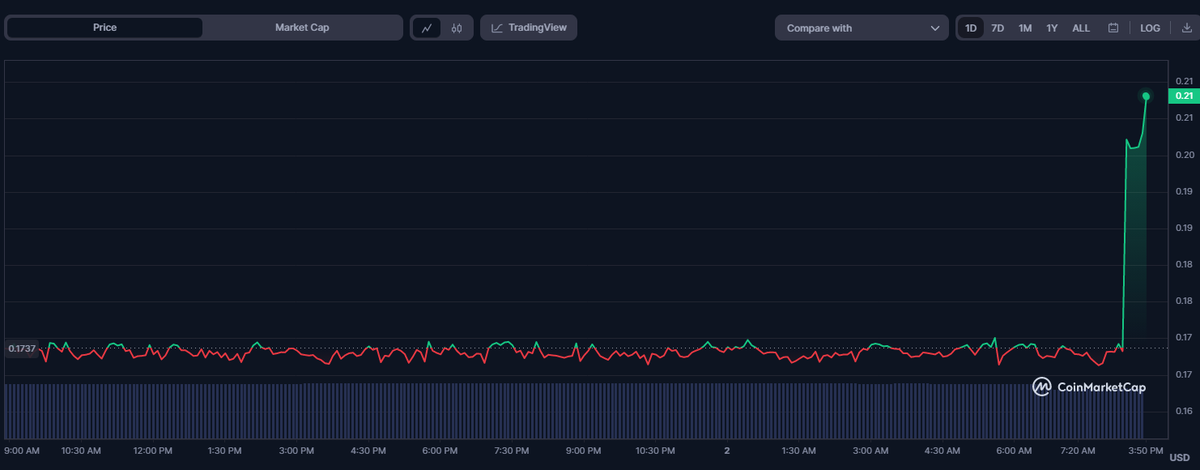
Task: Select the ALL time range
Action: 1081,28
